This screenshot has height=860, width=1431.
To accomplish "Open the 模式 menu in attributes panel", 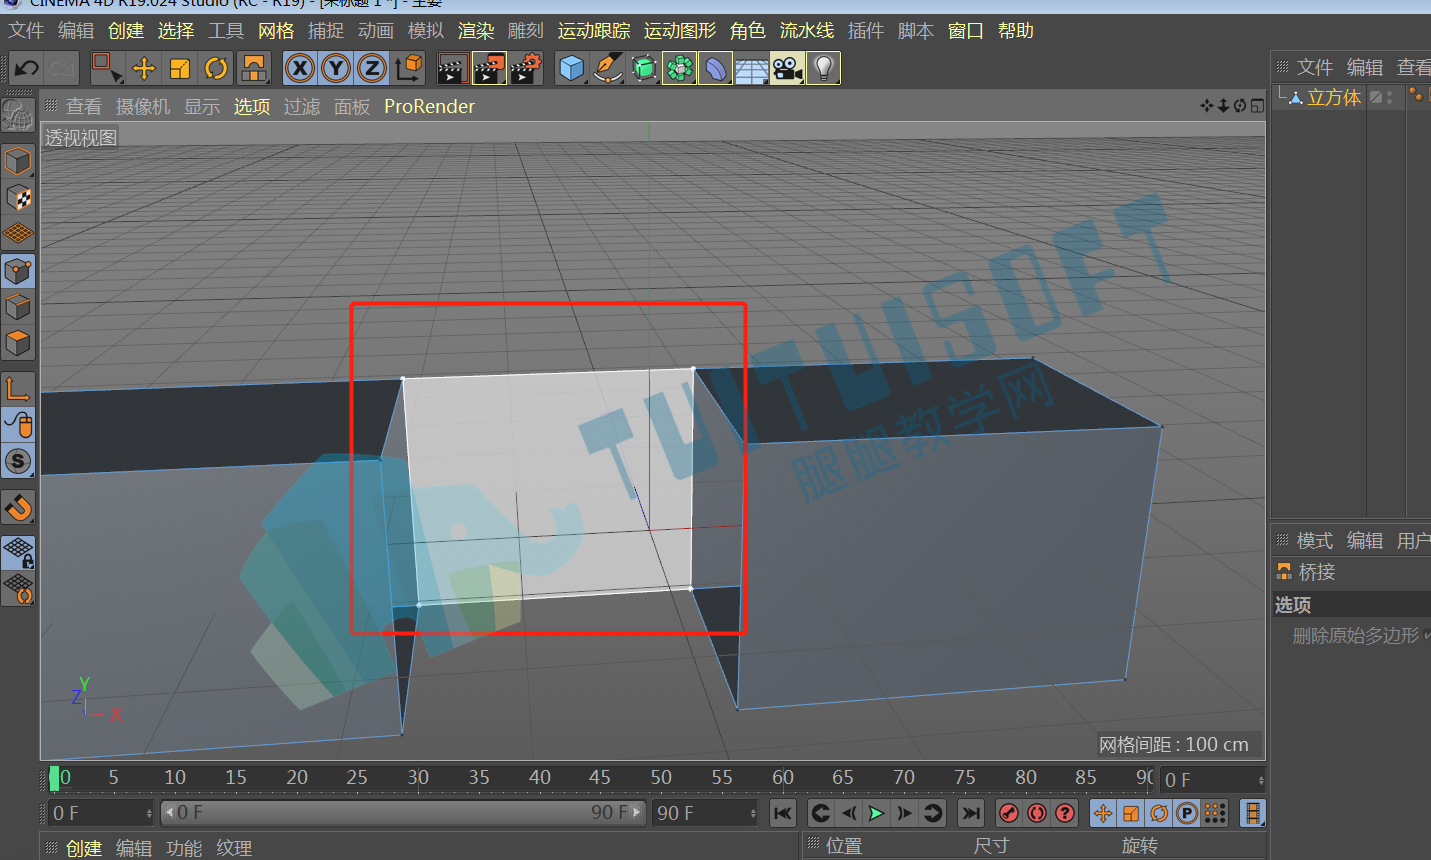I will point(1314,540).
